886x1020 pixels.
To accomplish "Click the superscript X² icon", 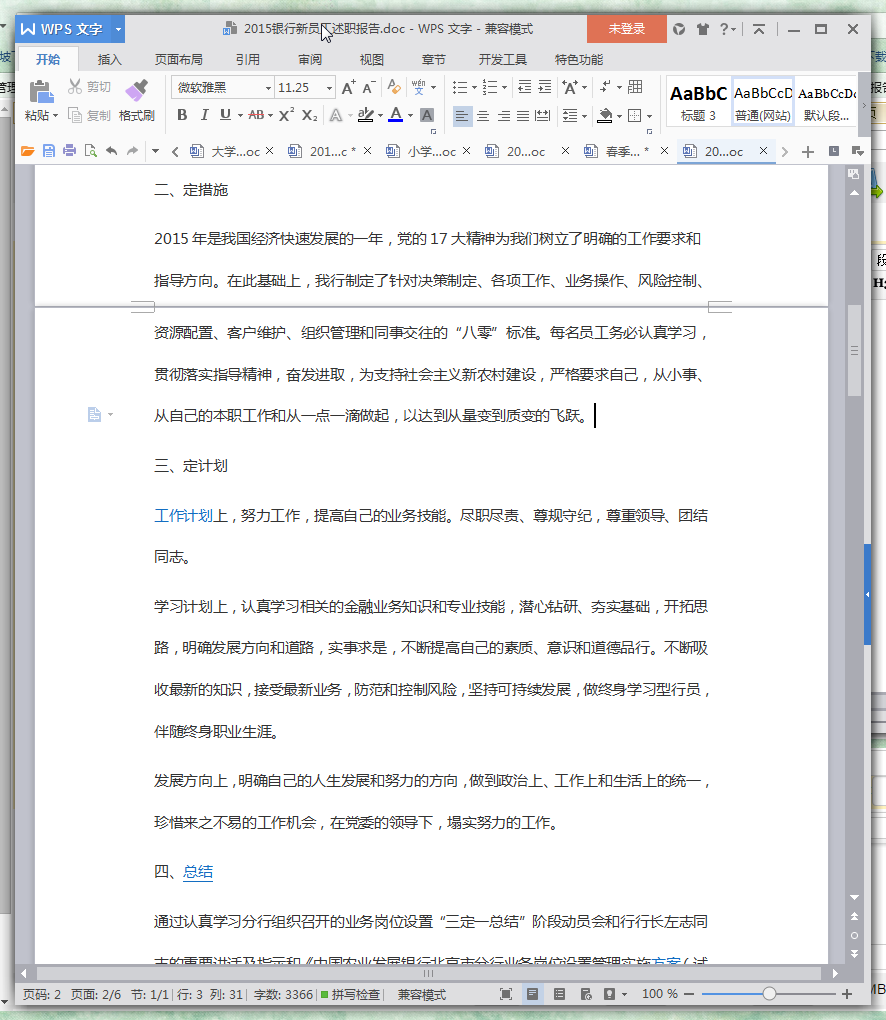I will 286,114.
